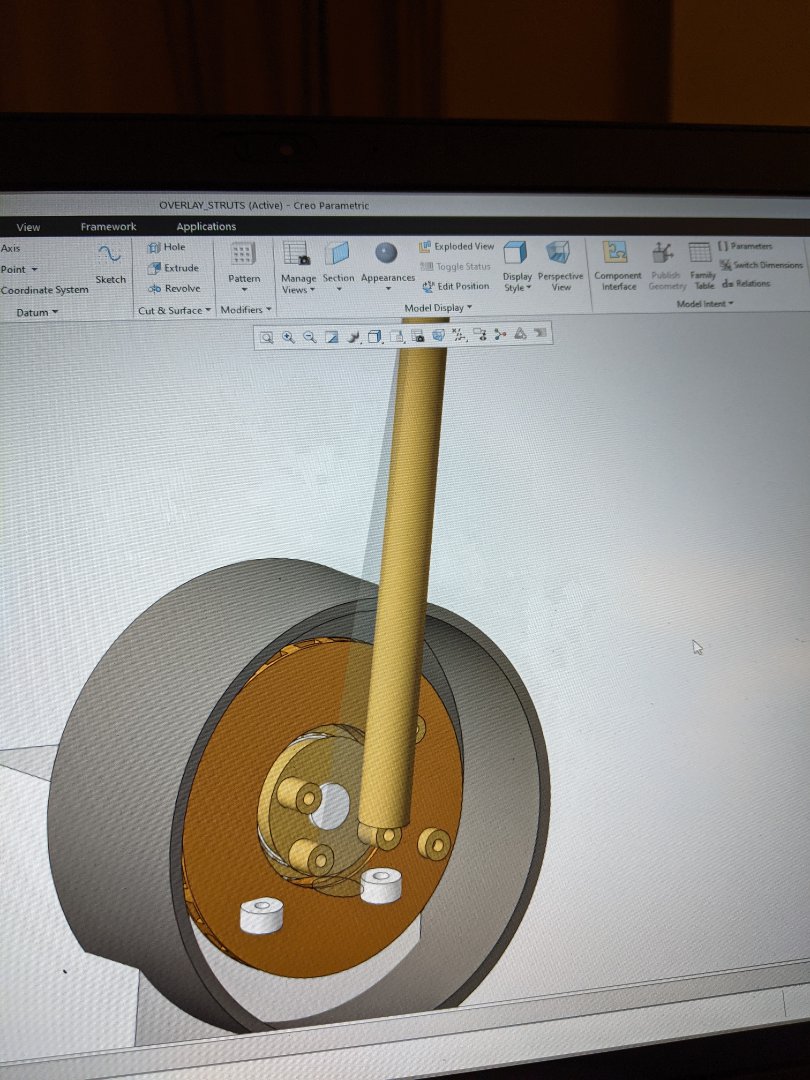
Task: Expand the Cut & Surface group
Action: tap(175, 311)
